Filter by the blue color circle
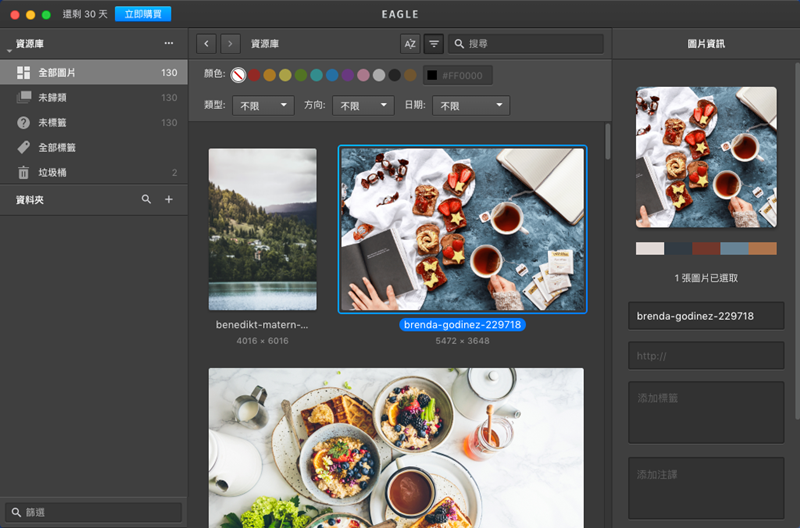The width and height of the screenshot is (800, 528). (x=332, y=75)
